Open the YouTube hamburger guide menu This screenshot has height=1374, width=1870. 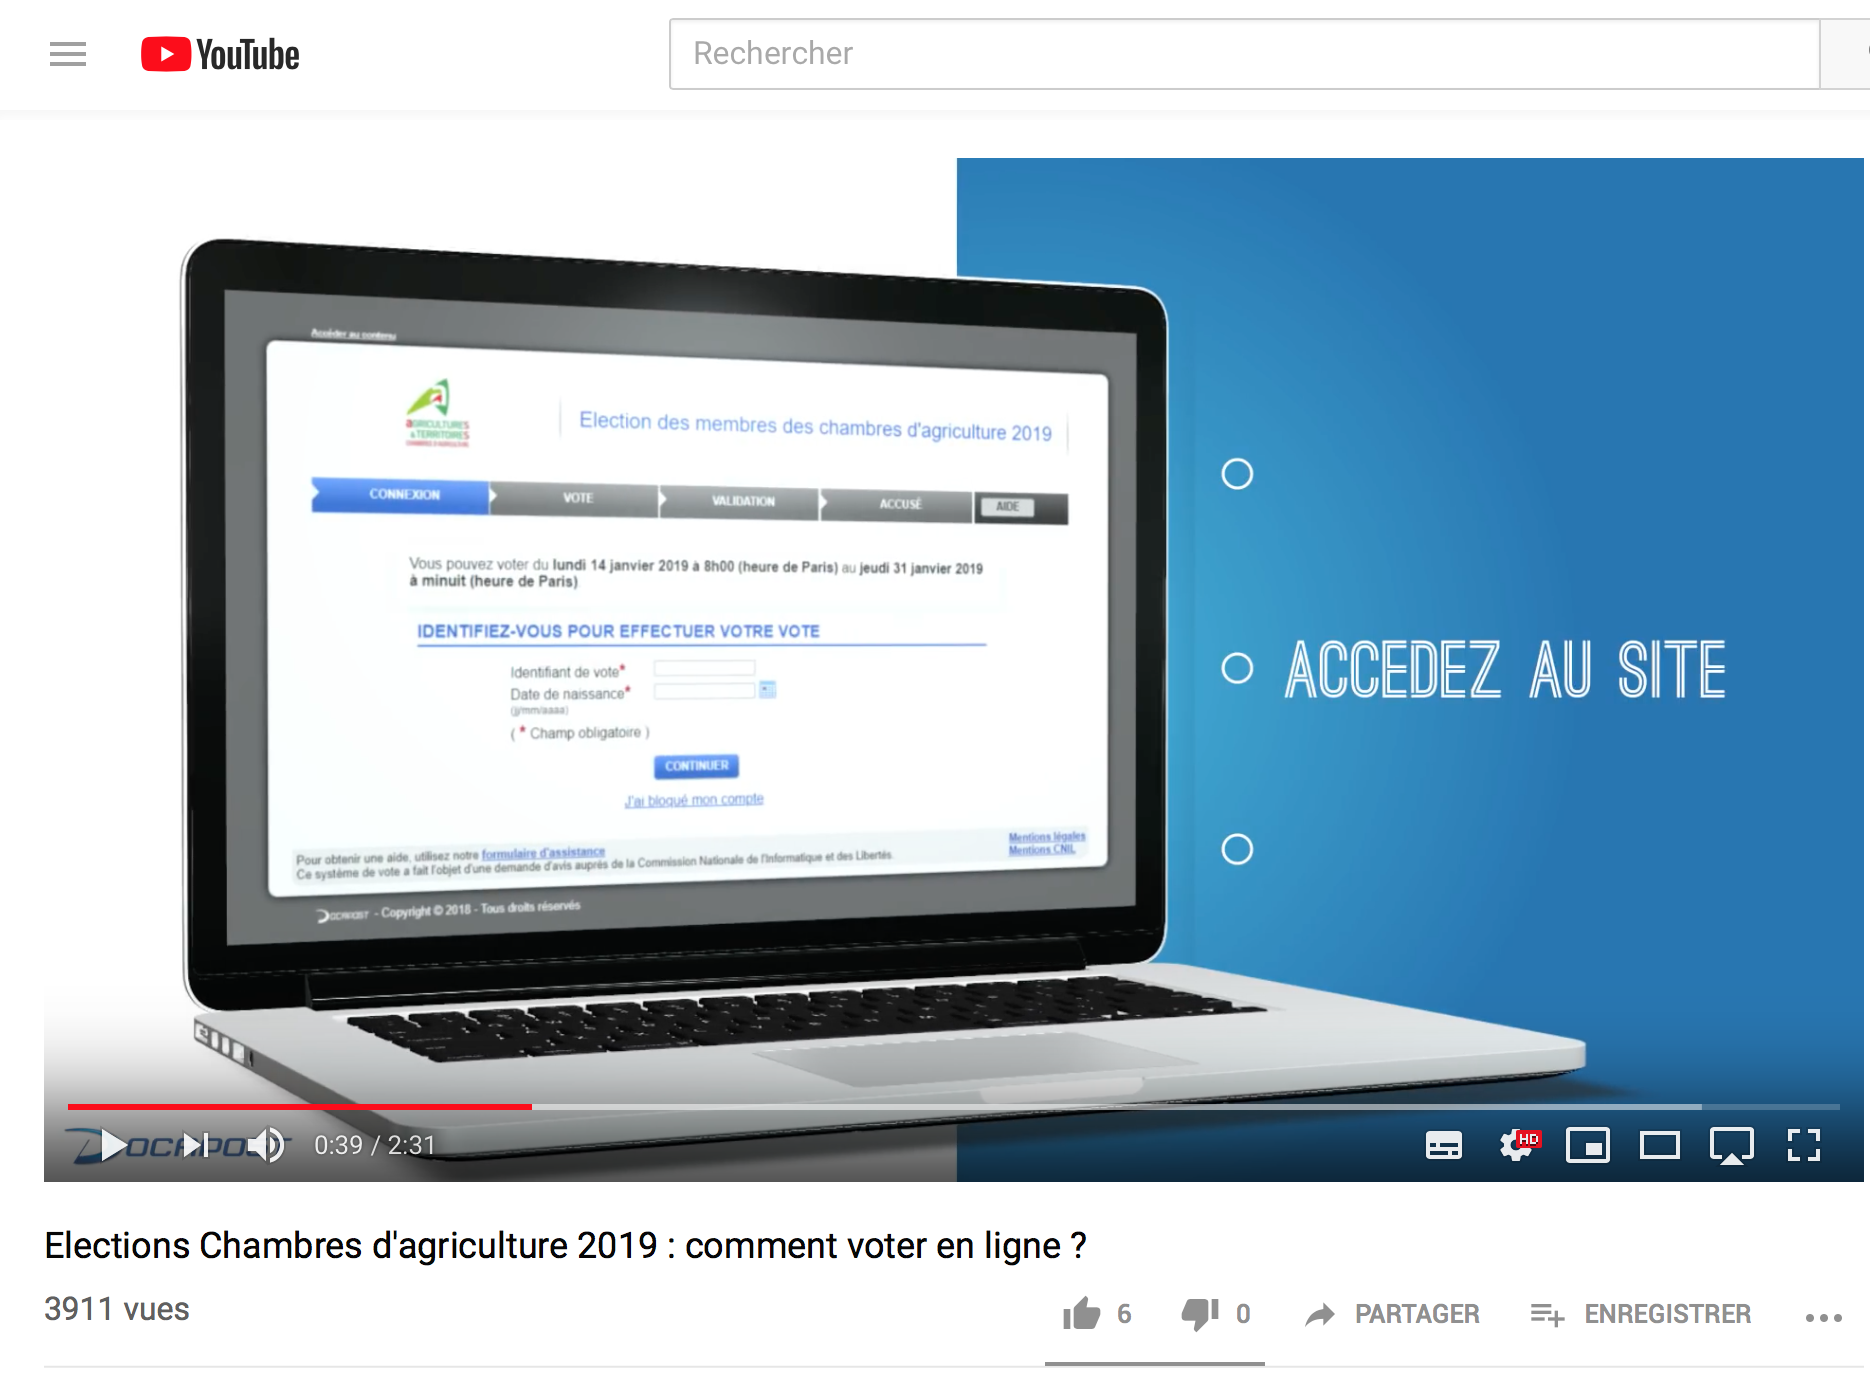pyautogui.click(x=68, y=54)
